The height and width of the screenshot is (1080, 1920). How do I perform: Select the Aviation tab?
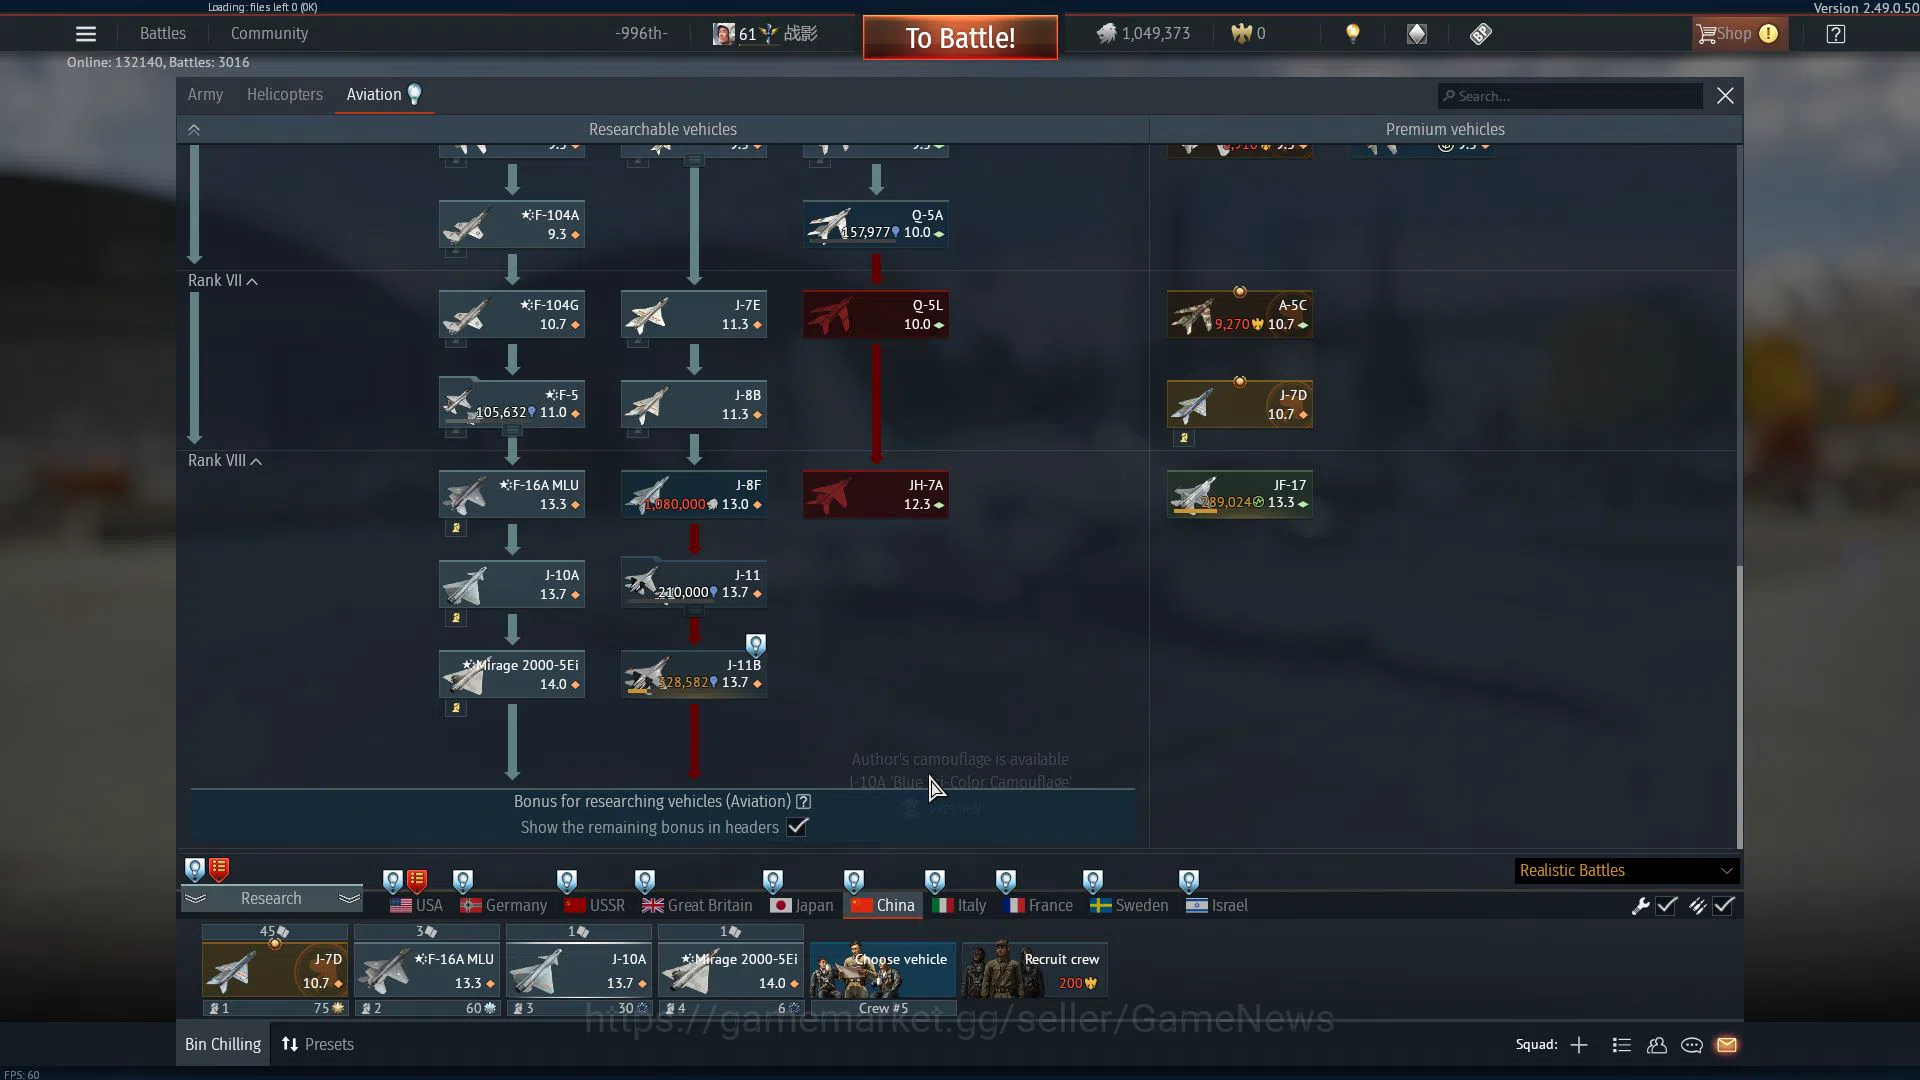(x=384, y=95)
